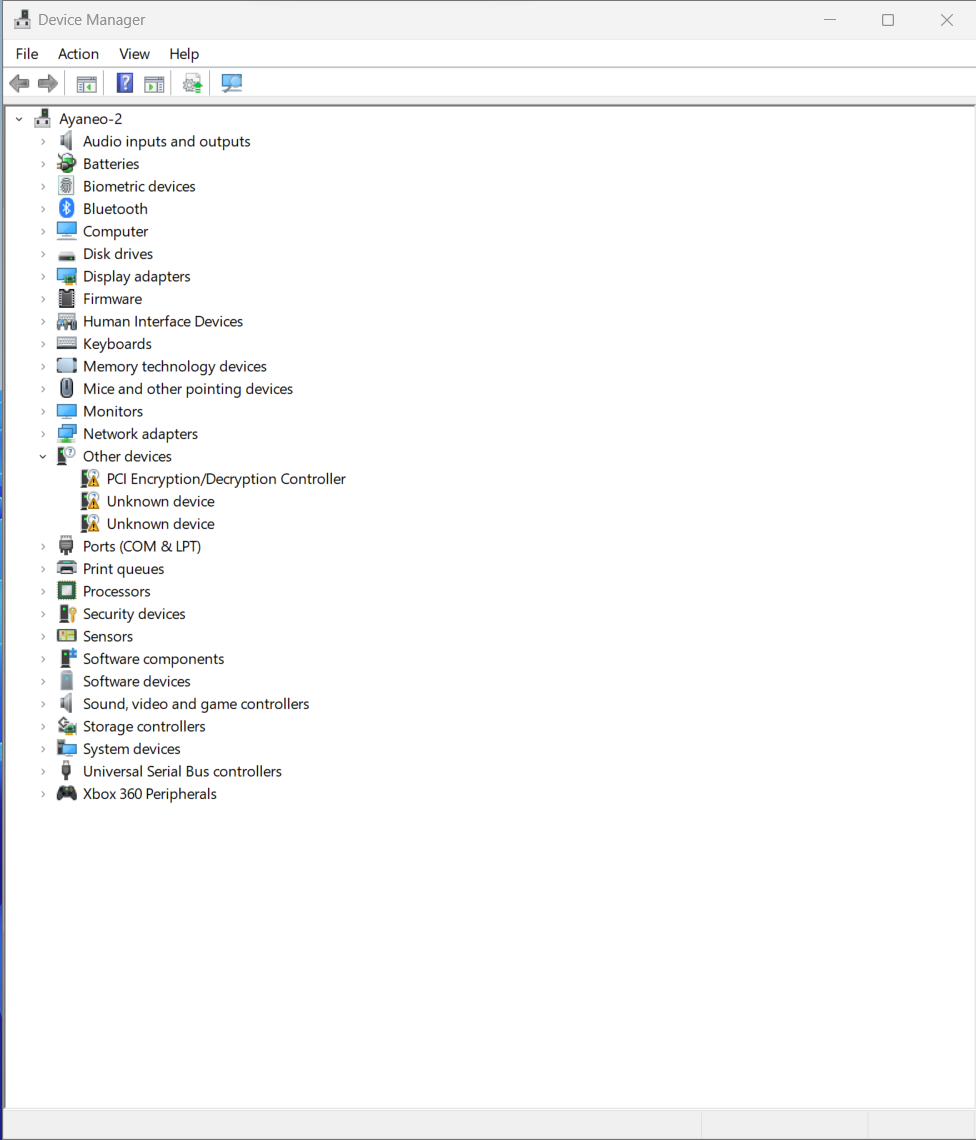Maximize the Device Manager window
The width and height of the screenshot is (976, 1140).
[x=888, y=20]
